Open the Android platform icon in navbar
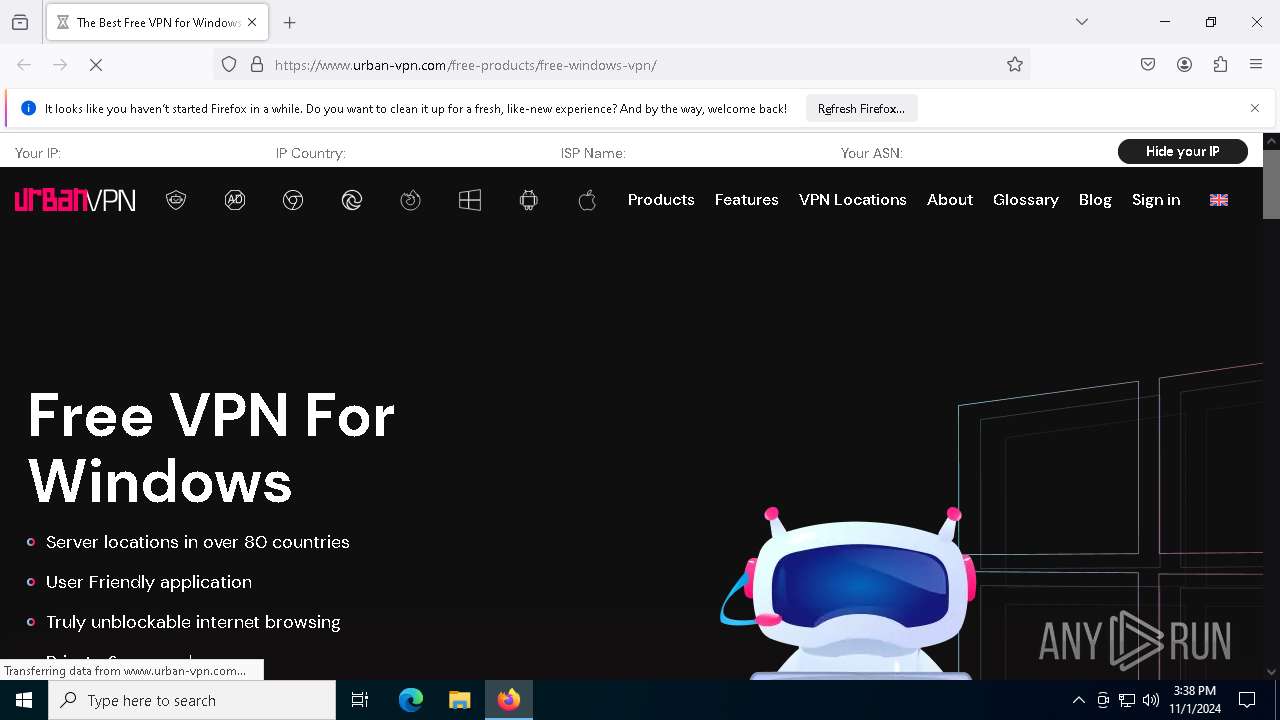The width and height of the screenshot is (1280, 720). coord(529,200)
